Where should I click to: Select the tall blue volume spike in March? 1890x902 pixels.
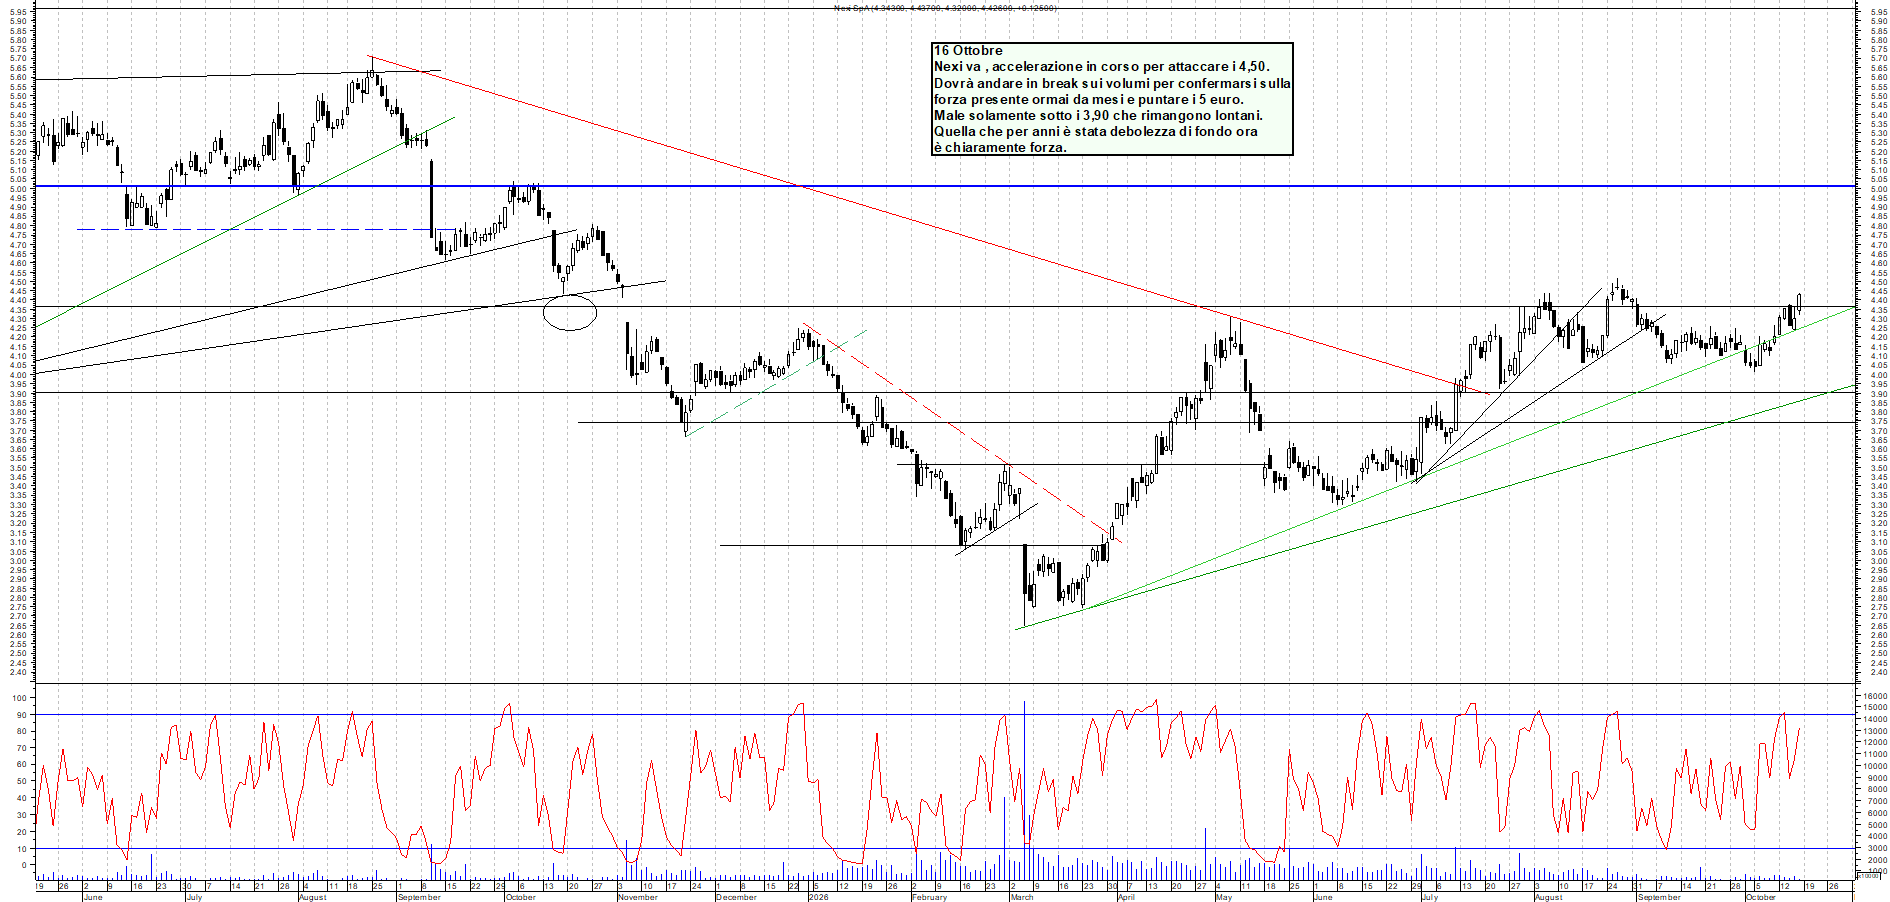point(1024,790)
